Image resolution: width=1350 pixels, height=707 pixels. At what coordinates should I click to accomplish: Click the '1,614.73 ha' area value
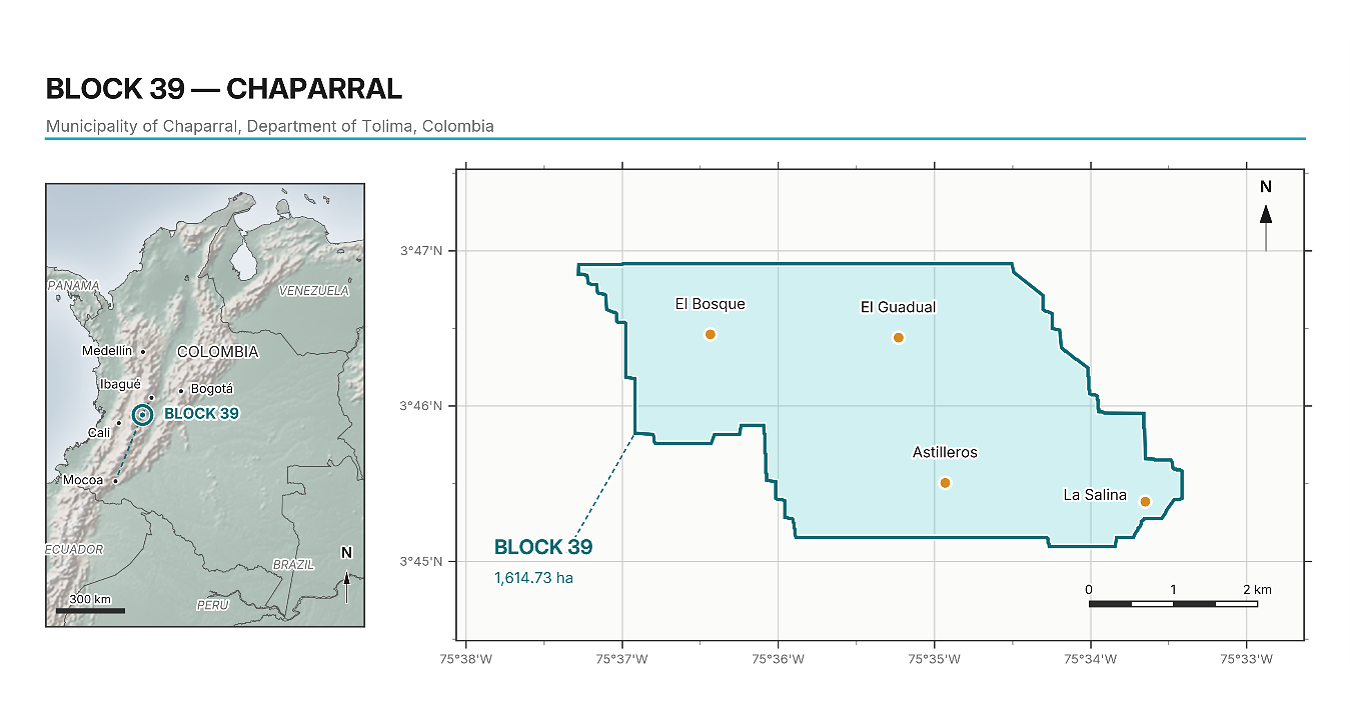coord(533,578)
